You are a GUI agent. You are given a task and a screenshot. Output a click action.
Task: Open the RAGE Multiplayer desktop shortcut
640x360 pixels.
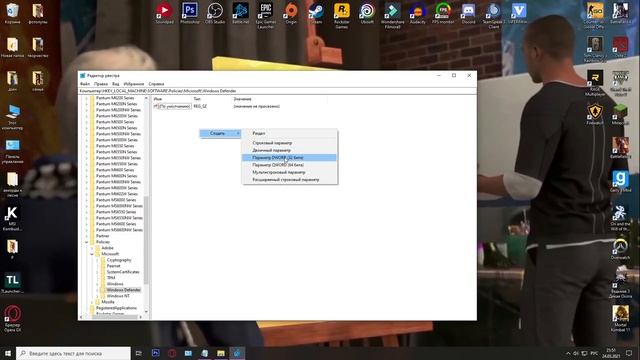(x=595, y=82)
